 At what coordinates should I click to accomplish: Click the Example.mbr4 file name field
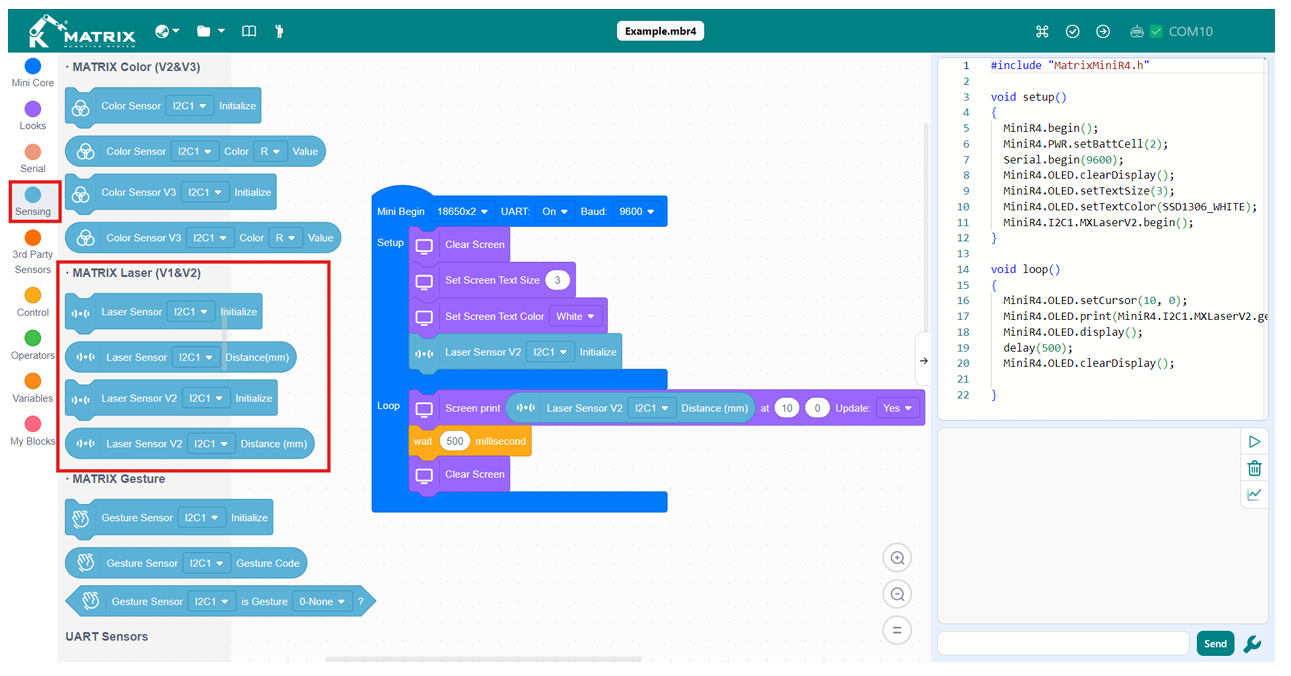661,31
